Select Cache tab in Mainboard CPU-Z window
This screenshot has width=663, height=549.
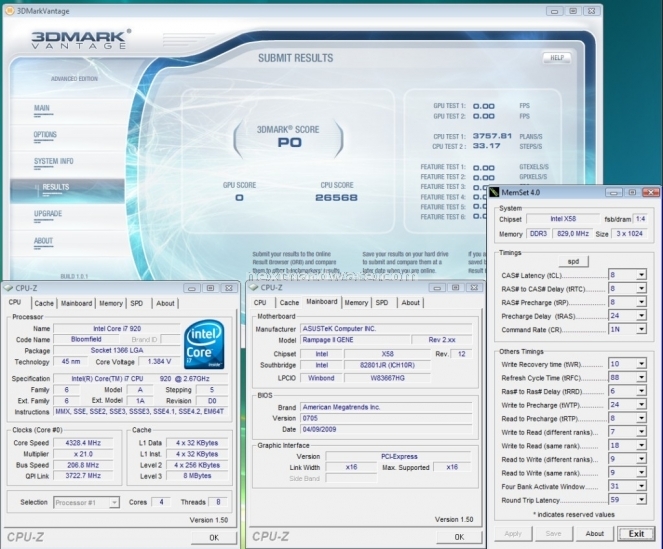pos(289,303)
